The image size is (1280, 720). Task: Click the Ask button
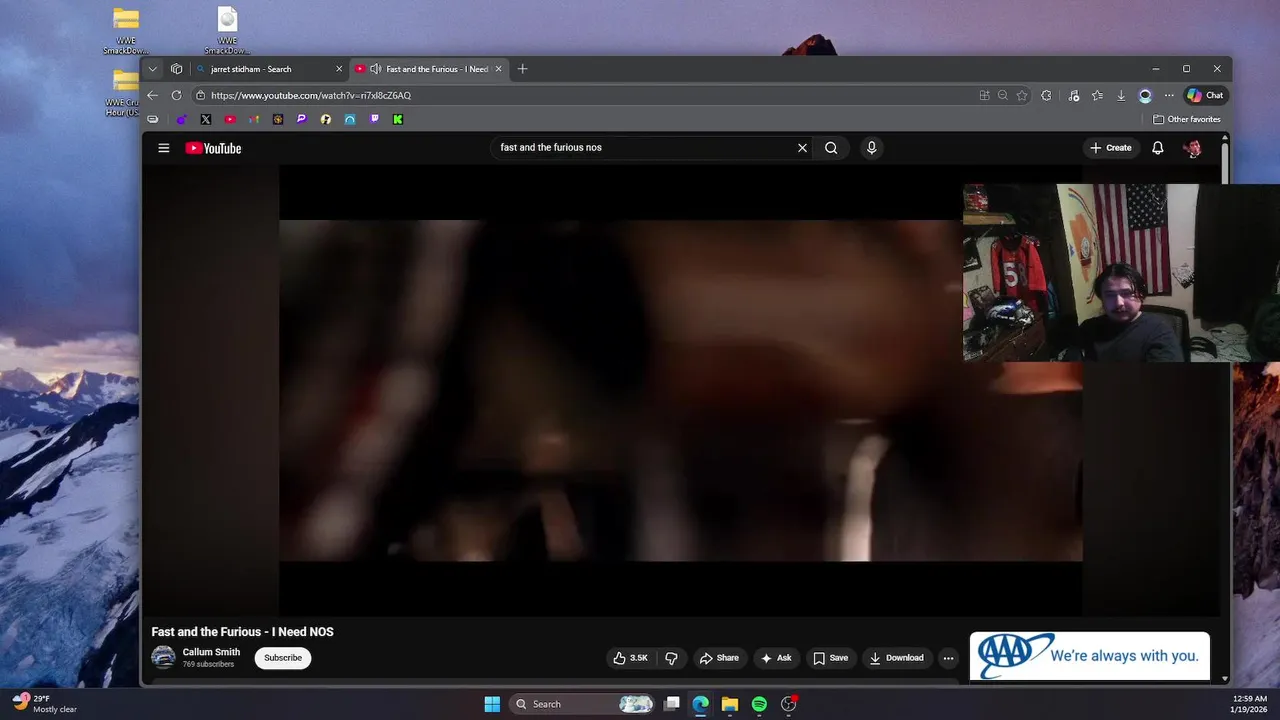point(776,658)
